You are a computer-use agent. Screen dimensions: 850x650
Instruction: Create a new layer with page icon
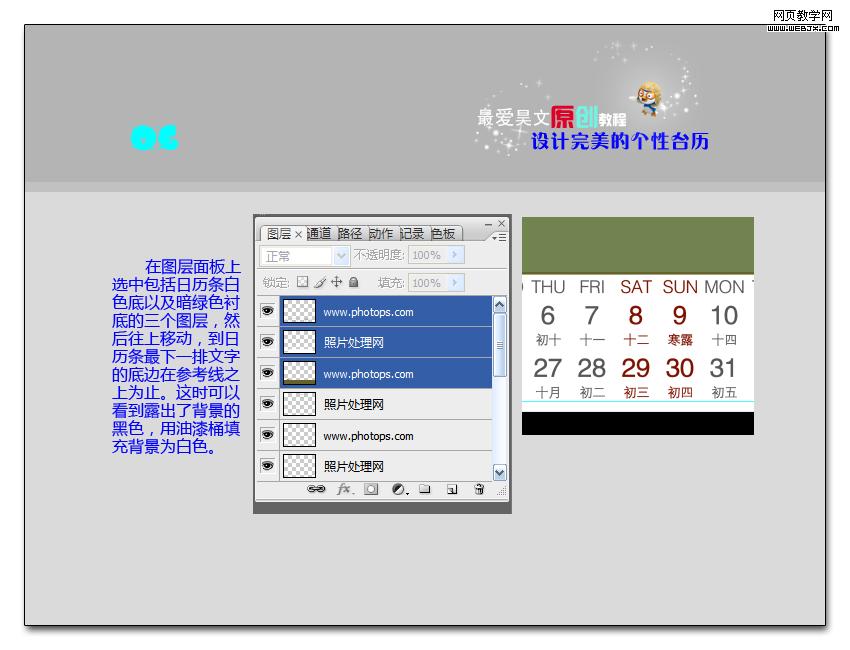[x=452, y=490]
